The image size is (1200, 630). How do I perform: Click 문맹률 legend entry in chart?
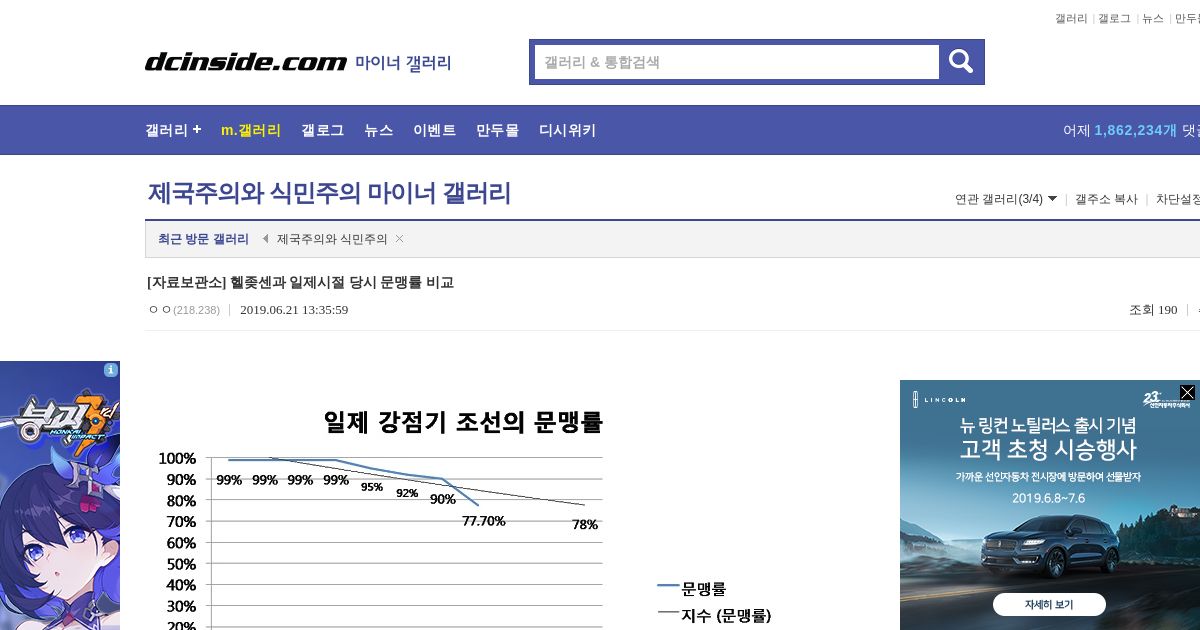pyautogui.click(x=692, y=588)
